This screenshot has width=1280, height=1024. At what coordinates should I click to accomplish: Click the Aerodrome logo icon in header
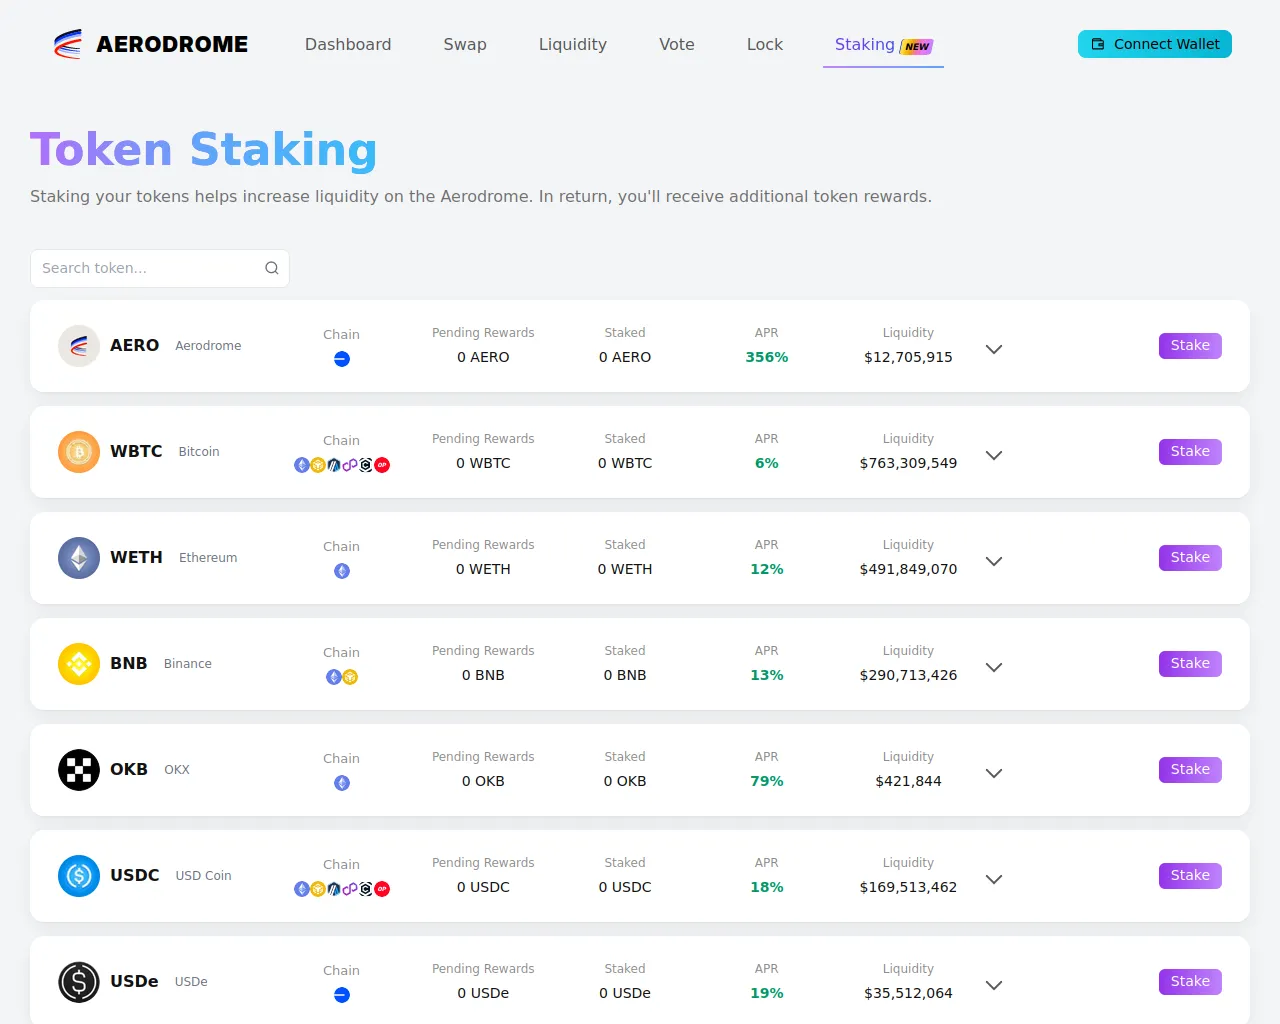pyautogui.click(x=68, y=44)
